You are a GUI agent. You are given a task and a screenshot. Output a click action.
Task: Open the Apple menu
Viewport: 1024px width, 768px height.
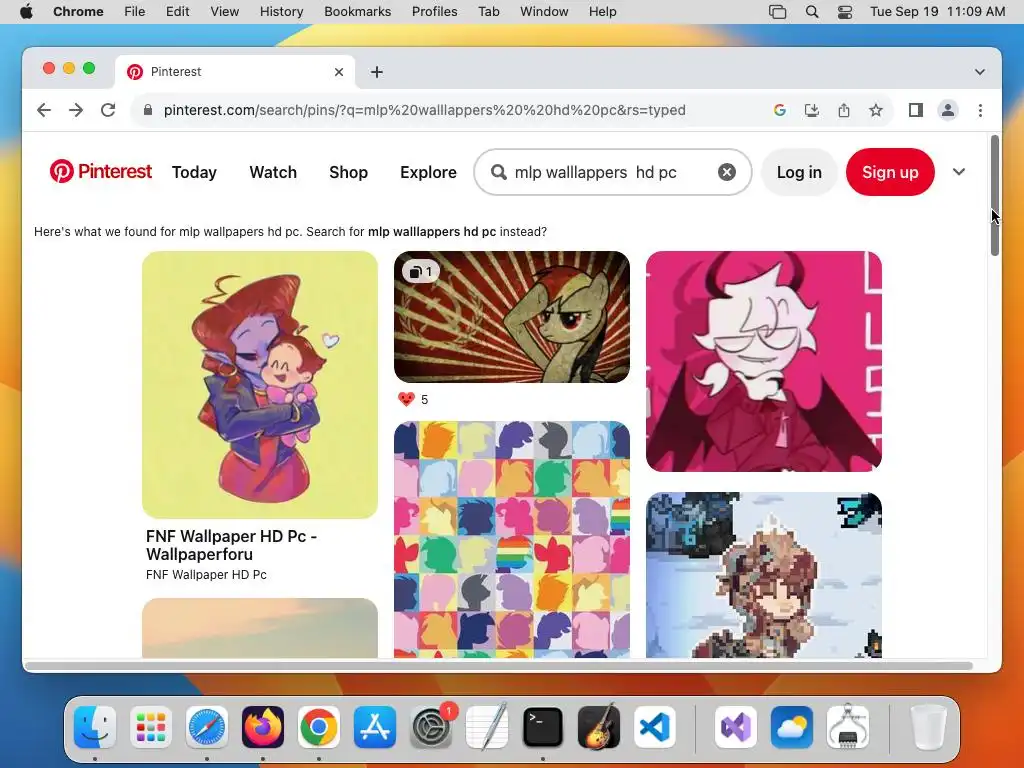click(26, 12)
